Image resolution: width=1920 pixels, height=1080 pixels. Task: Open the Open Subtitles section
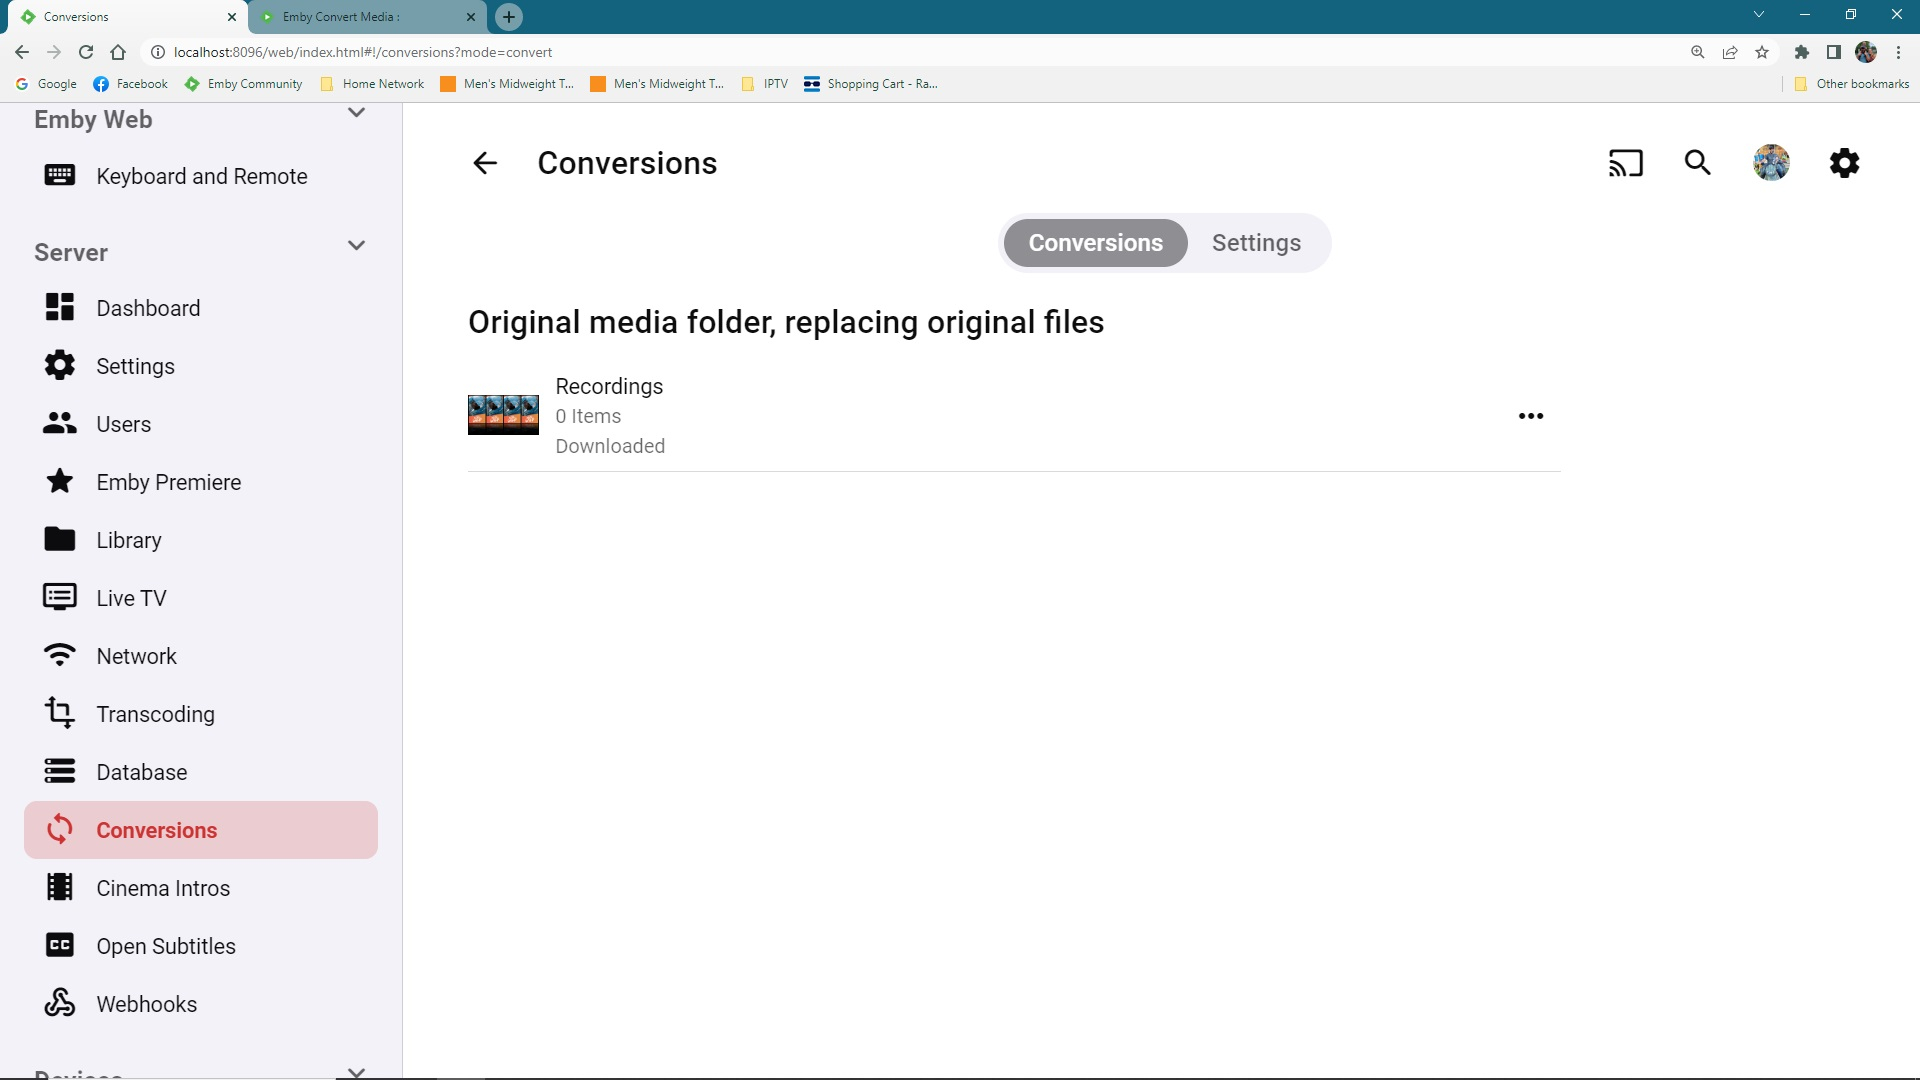[166, 946]
